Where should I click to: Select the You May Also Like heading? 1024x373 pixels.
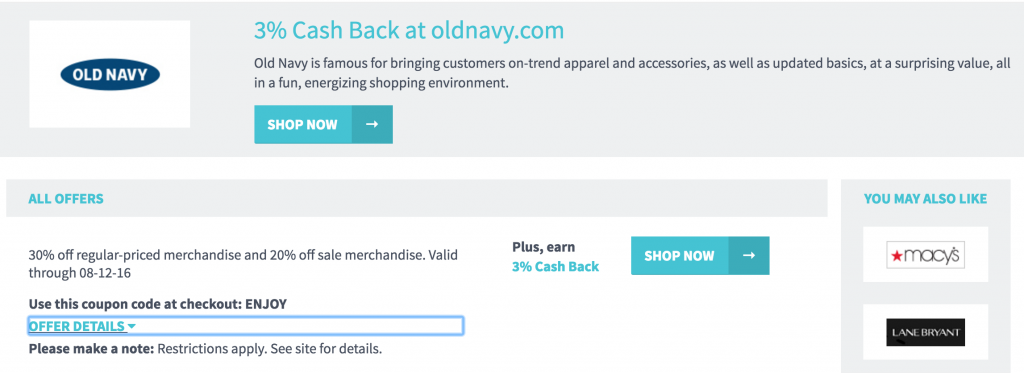(x=925, y=199)
